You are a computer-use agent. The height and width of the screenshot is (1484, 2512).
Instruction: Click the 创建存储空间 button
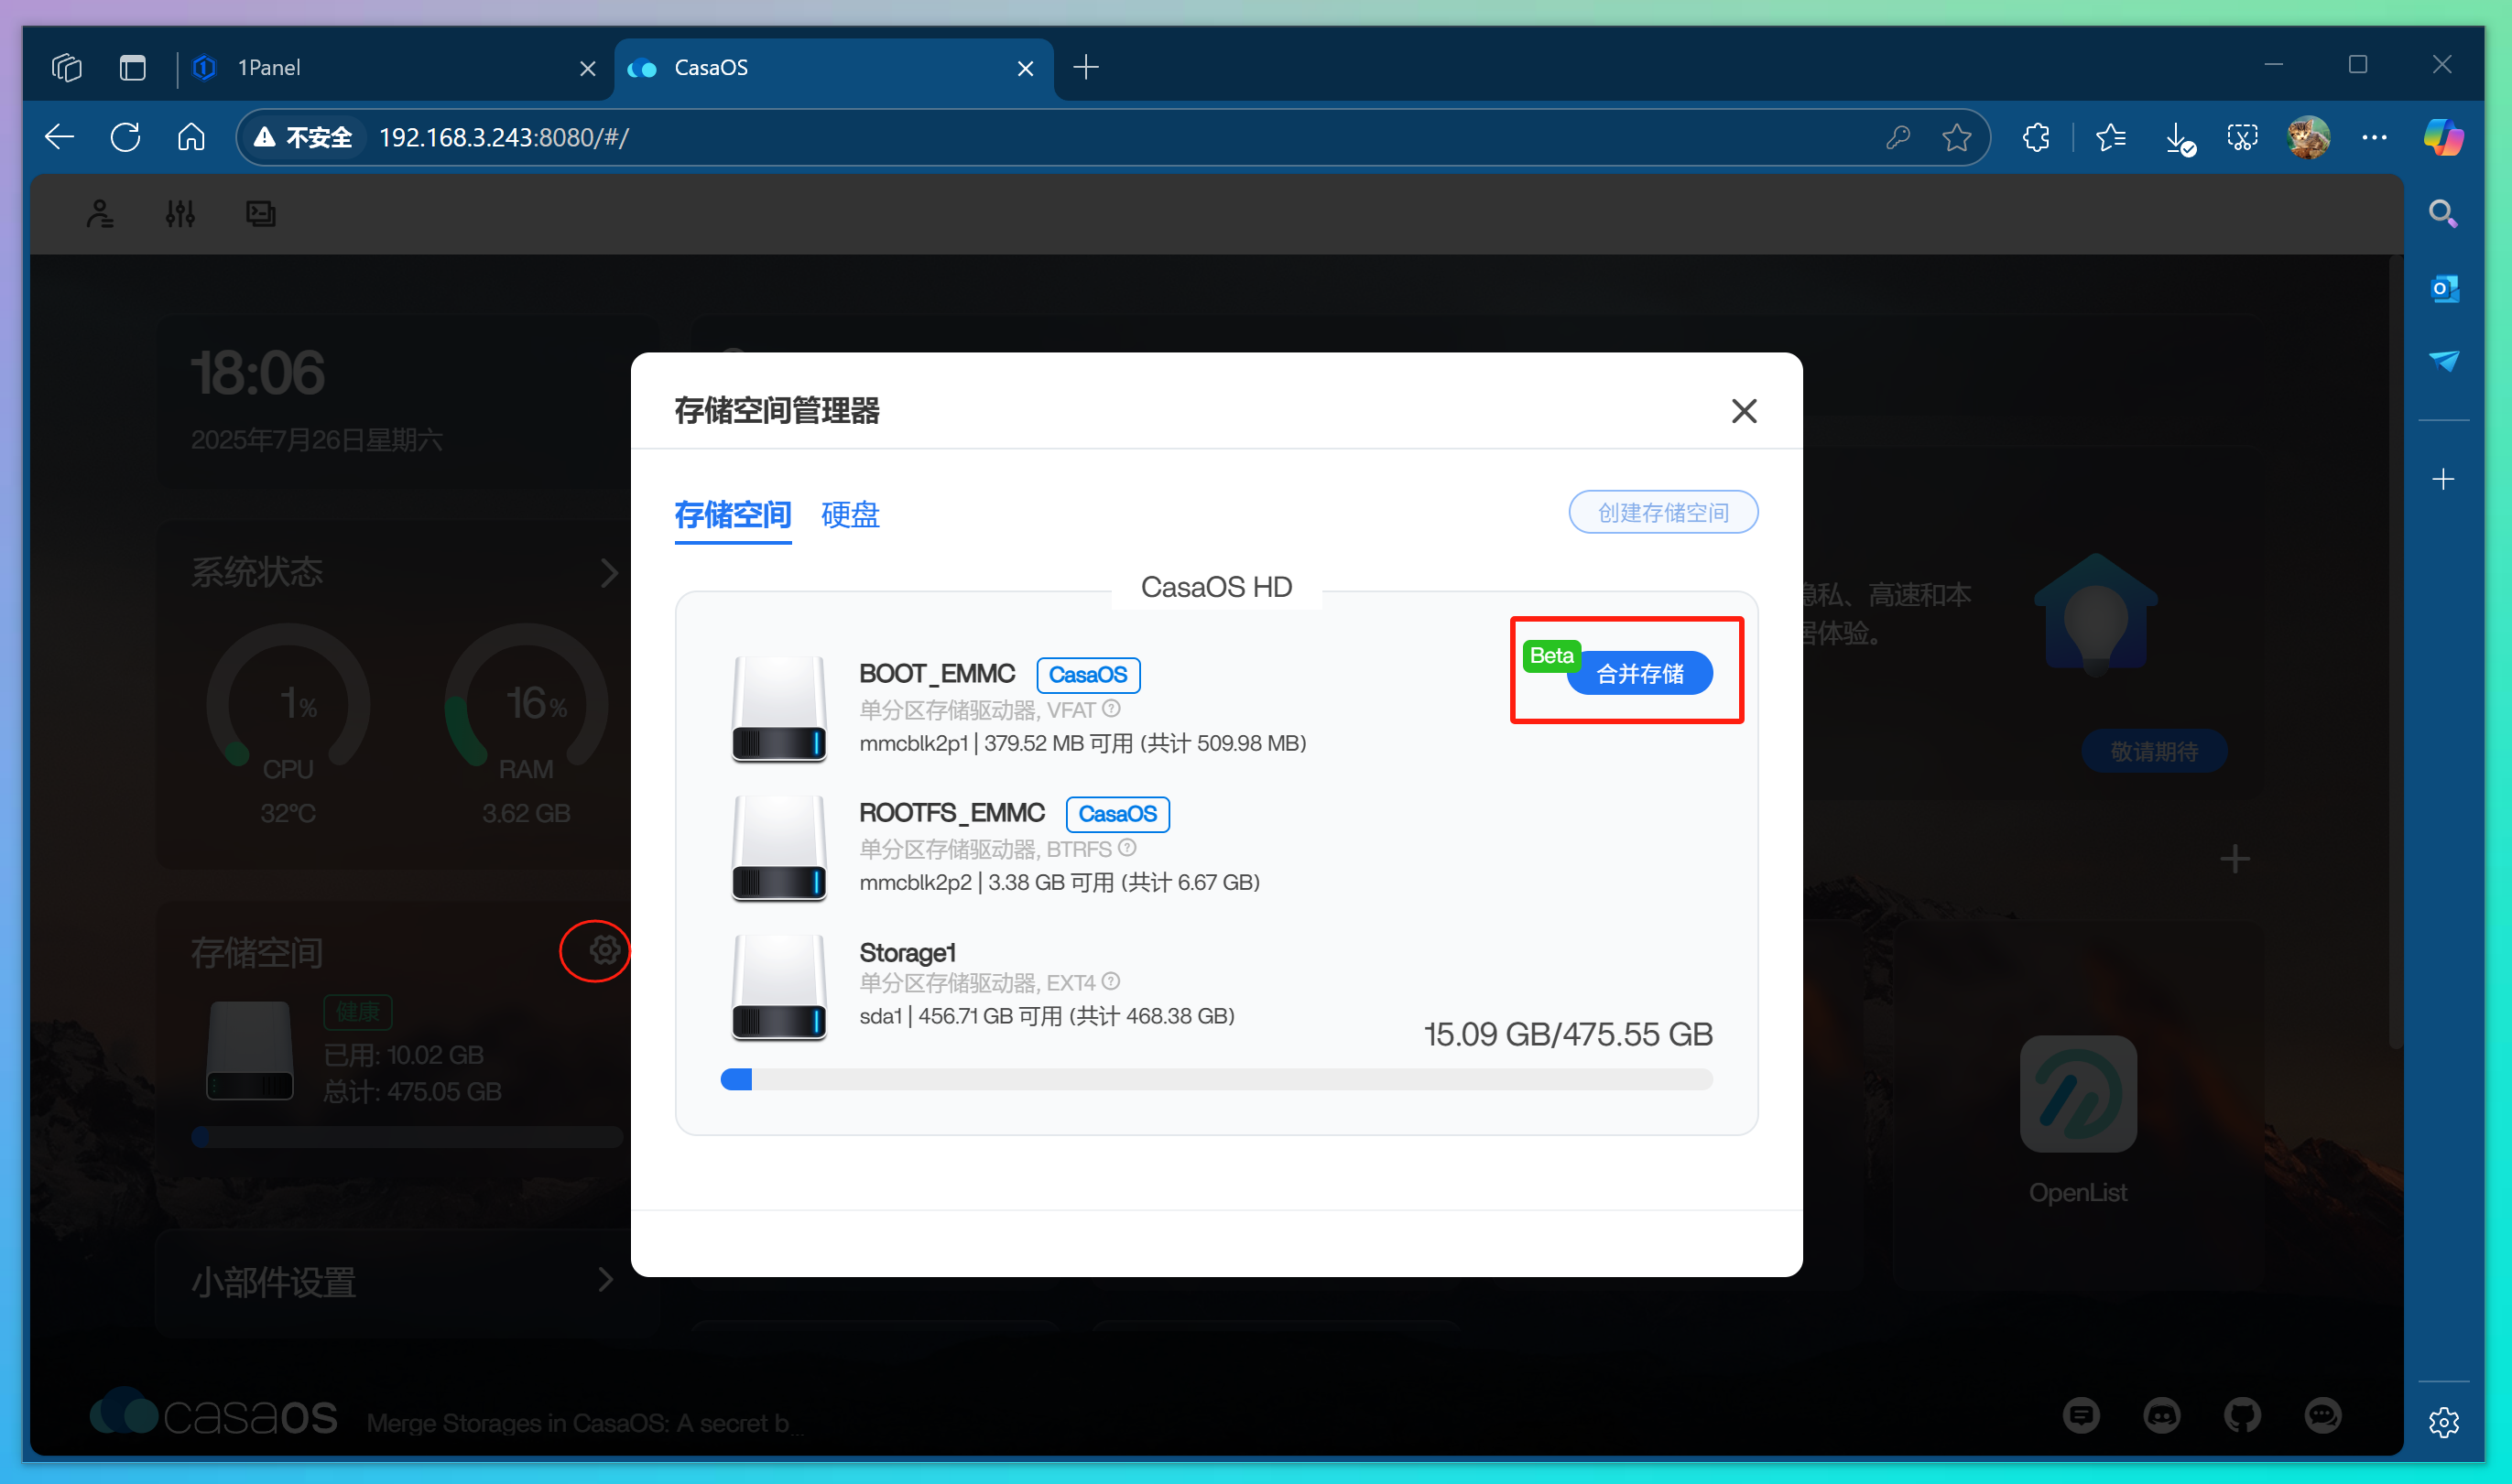[x=1662, y=512]
